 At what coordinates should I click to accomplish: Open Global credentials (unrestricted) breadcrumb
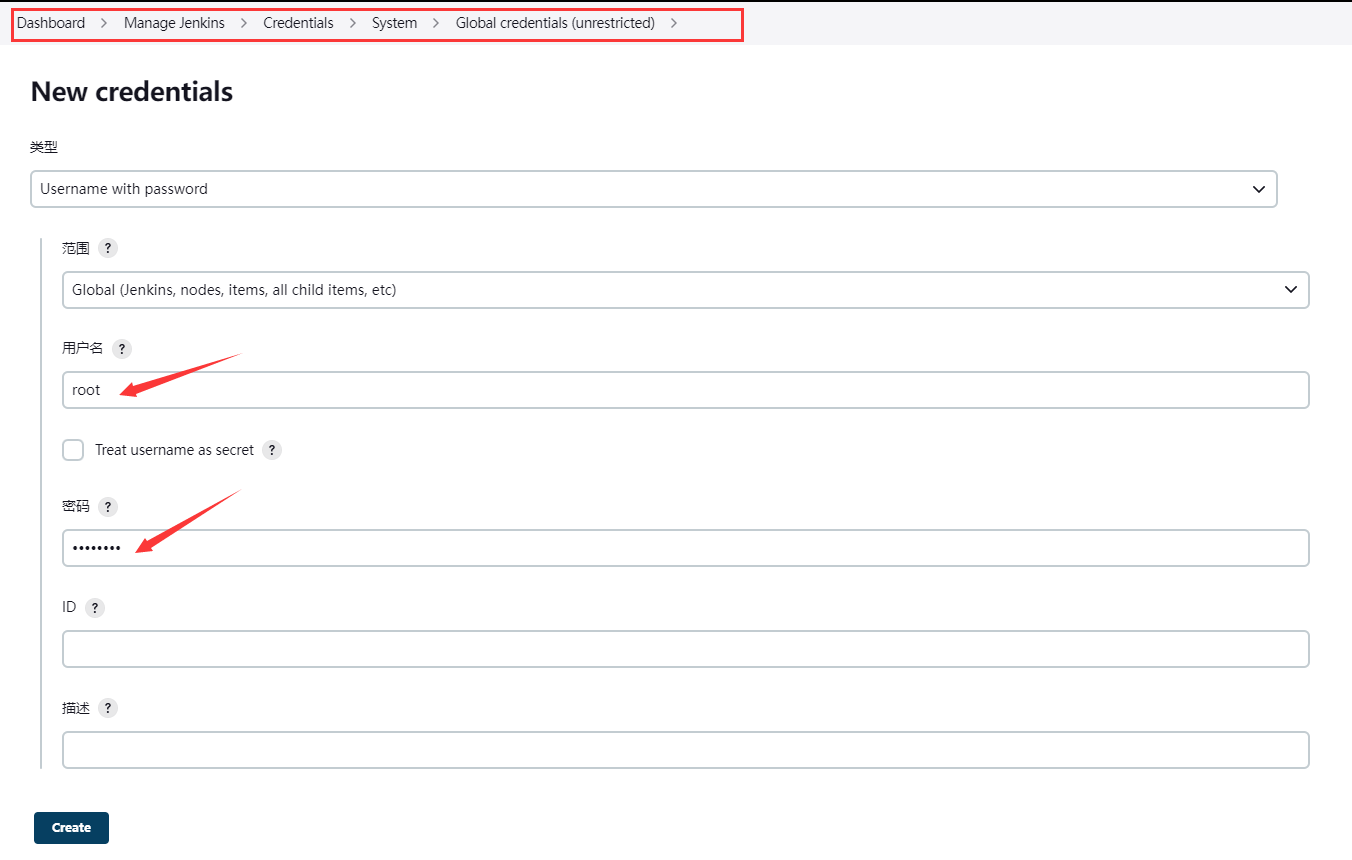click(555, 23)
